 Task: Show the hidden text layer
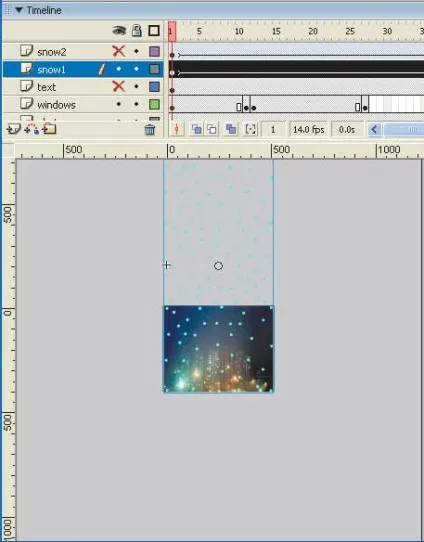(119, 86)
